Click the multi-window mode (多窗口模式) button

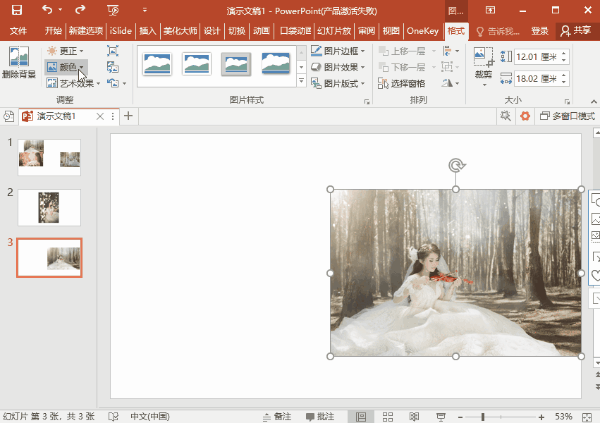565,117
